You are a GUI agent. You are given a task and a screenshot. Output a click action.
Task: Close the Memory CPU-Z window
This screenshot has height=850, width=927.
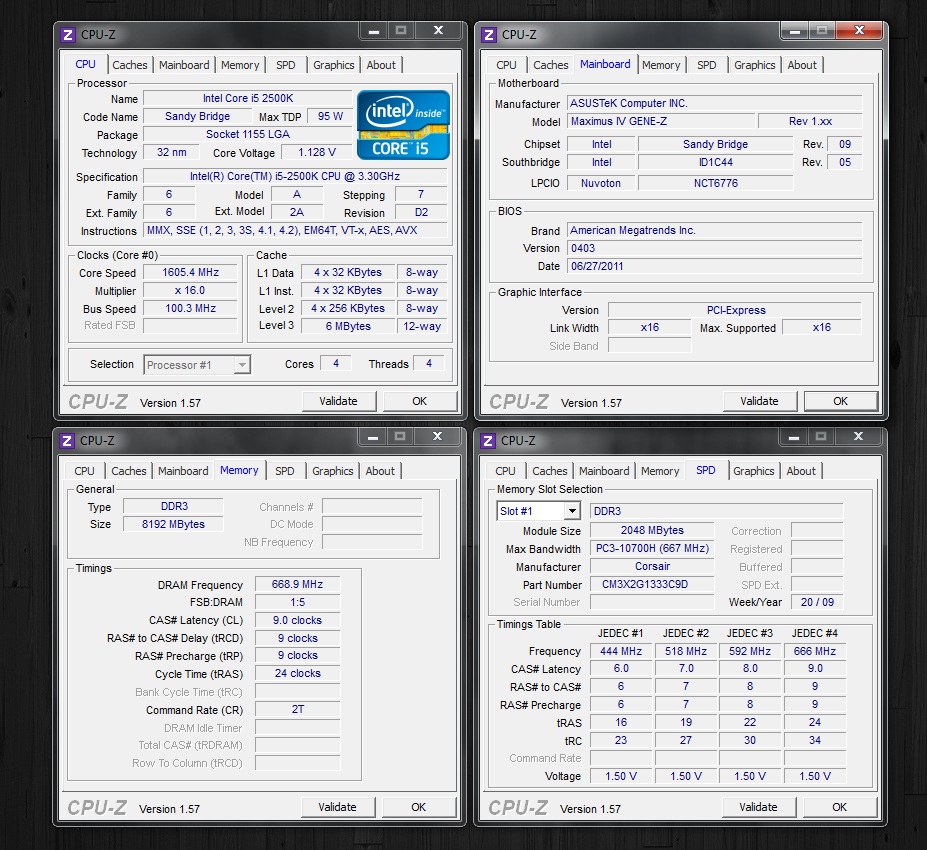[x=437, y=436]
